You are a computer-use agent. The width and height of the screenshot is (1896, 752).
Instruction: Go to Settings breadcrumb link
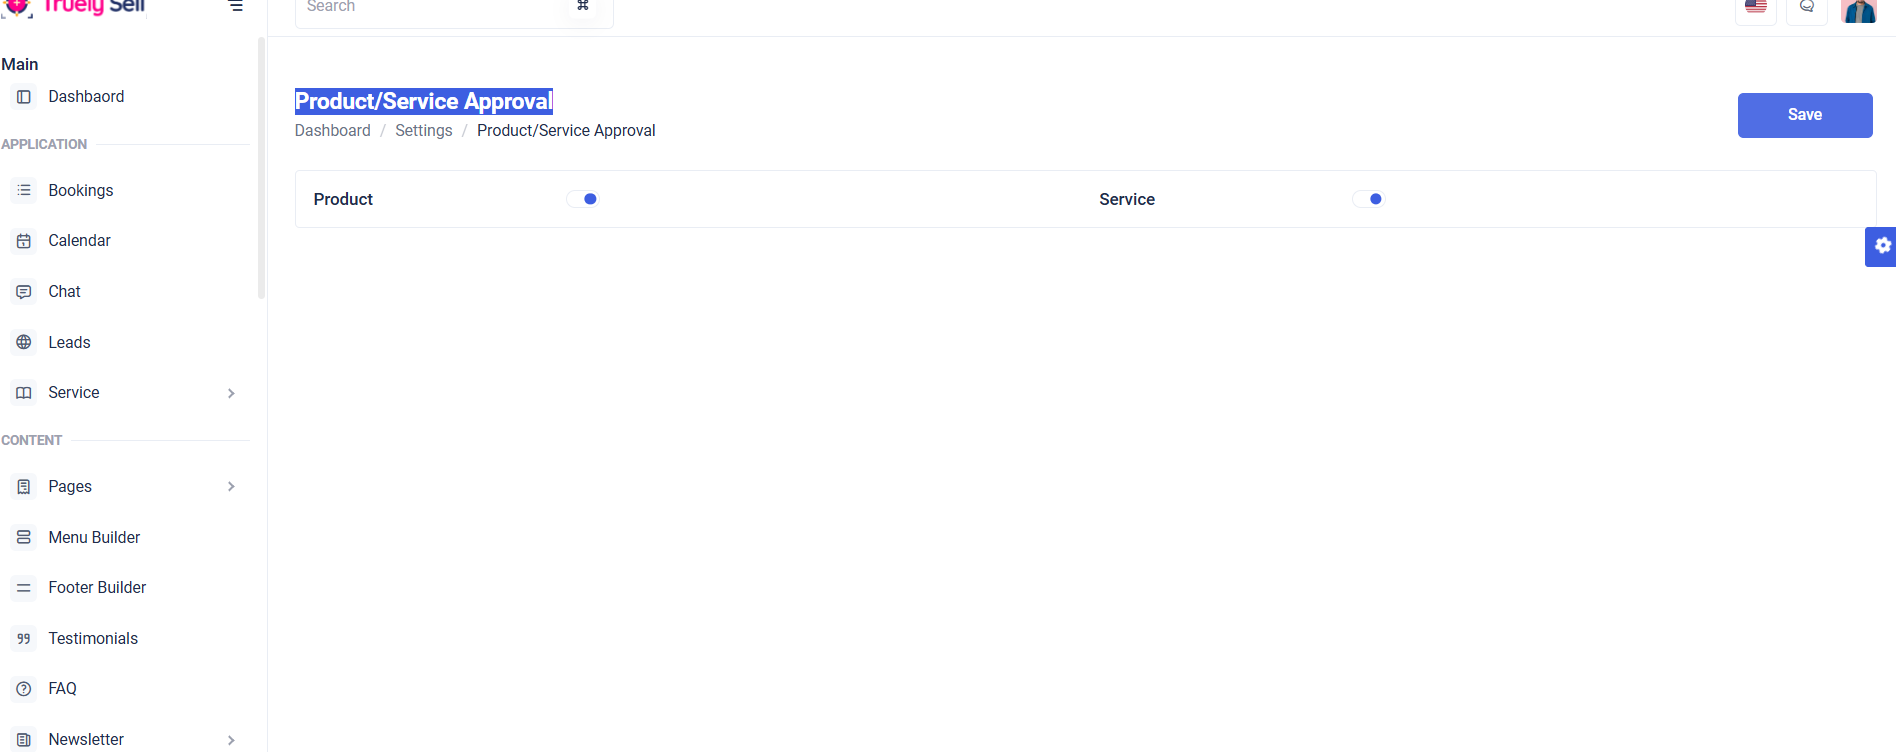click(x=423, y=131)
